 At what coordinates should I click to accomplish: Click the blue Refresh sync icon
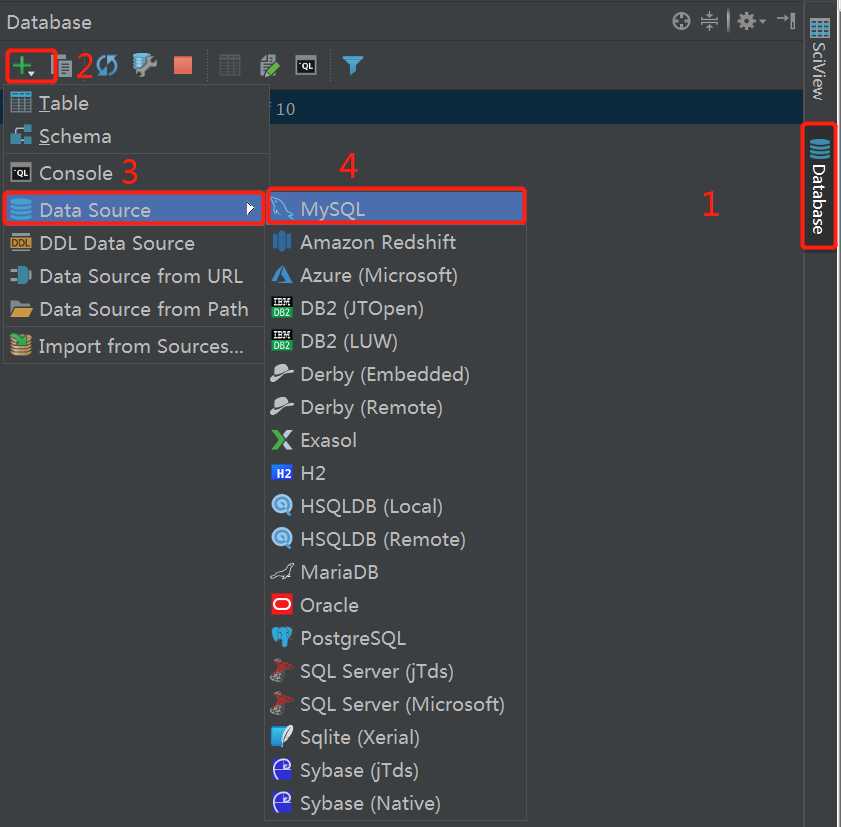pos(107,65)
